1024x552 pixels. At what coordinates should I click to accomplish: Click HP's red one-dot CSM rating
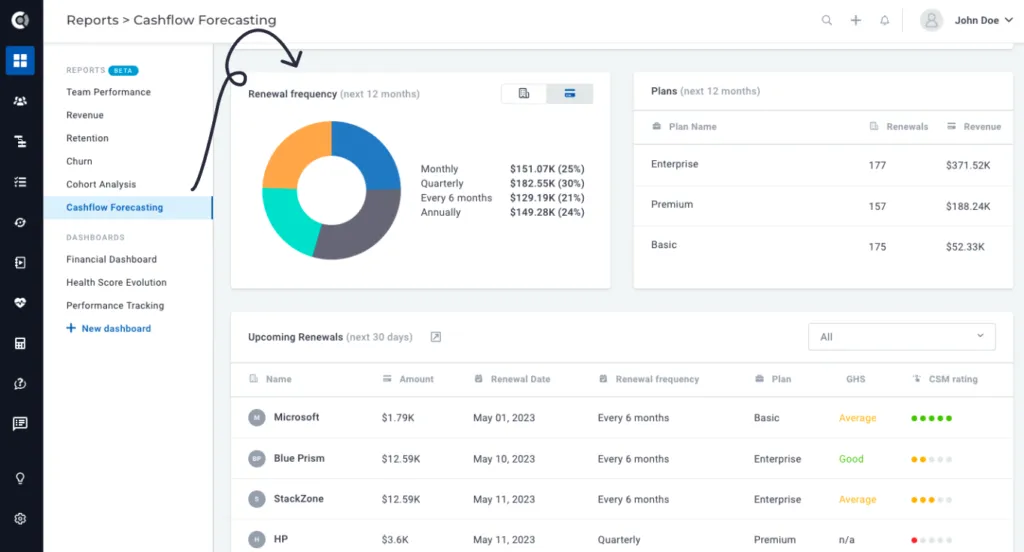(932, 540)
